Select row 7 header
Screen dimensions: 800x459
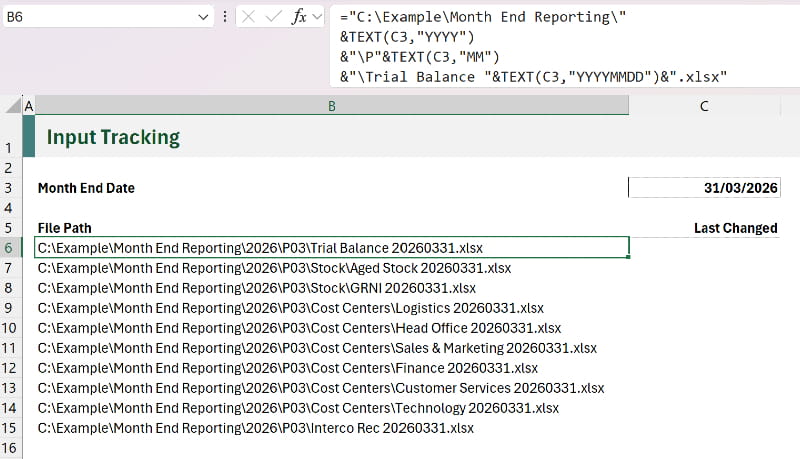click(x=10, y=268)
